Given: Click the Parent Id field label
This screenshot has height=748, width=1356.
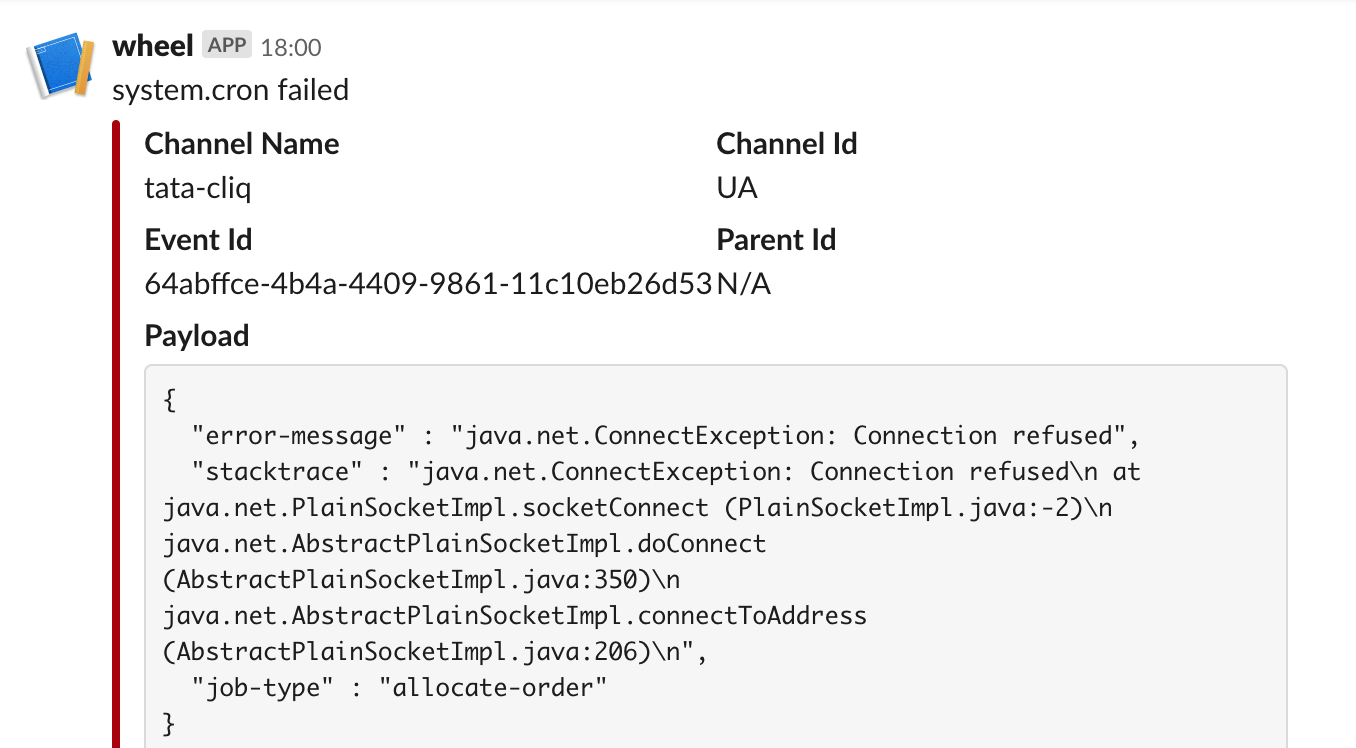Looking at the screenshot, I should click(x=776, y=240).
